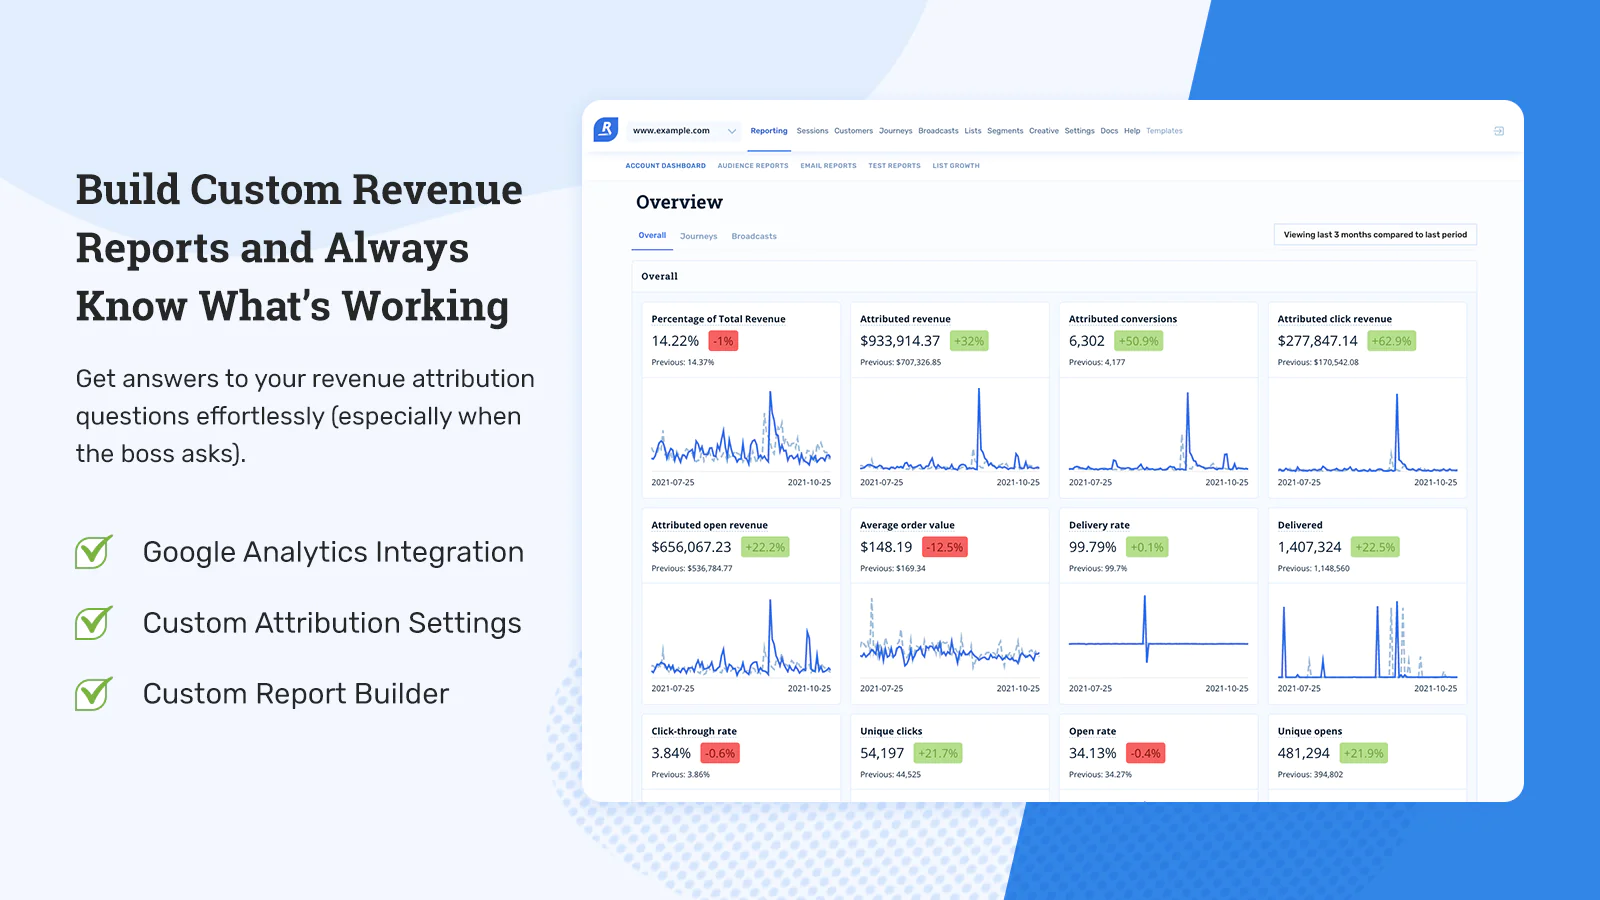Open Settings in top navigation

(1079, 131)
